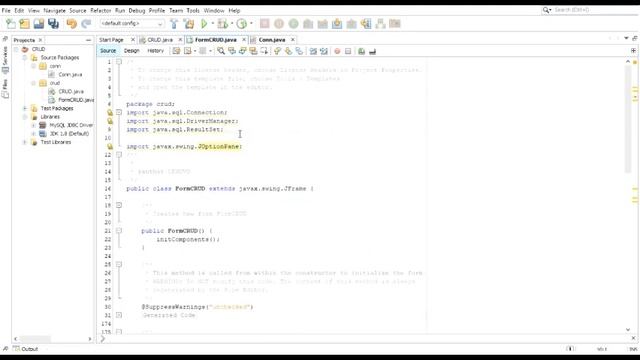Screen dimensions: 640x360
Task: Click the editor vertical scrollbar thumb
Action: (x=628, y=119)
